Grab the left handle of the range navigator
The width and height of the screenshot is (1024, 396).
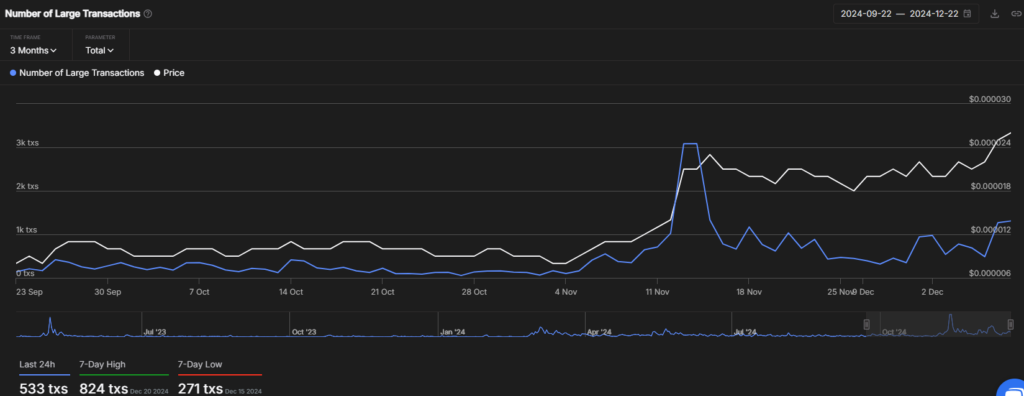pos(867,324)
